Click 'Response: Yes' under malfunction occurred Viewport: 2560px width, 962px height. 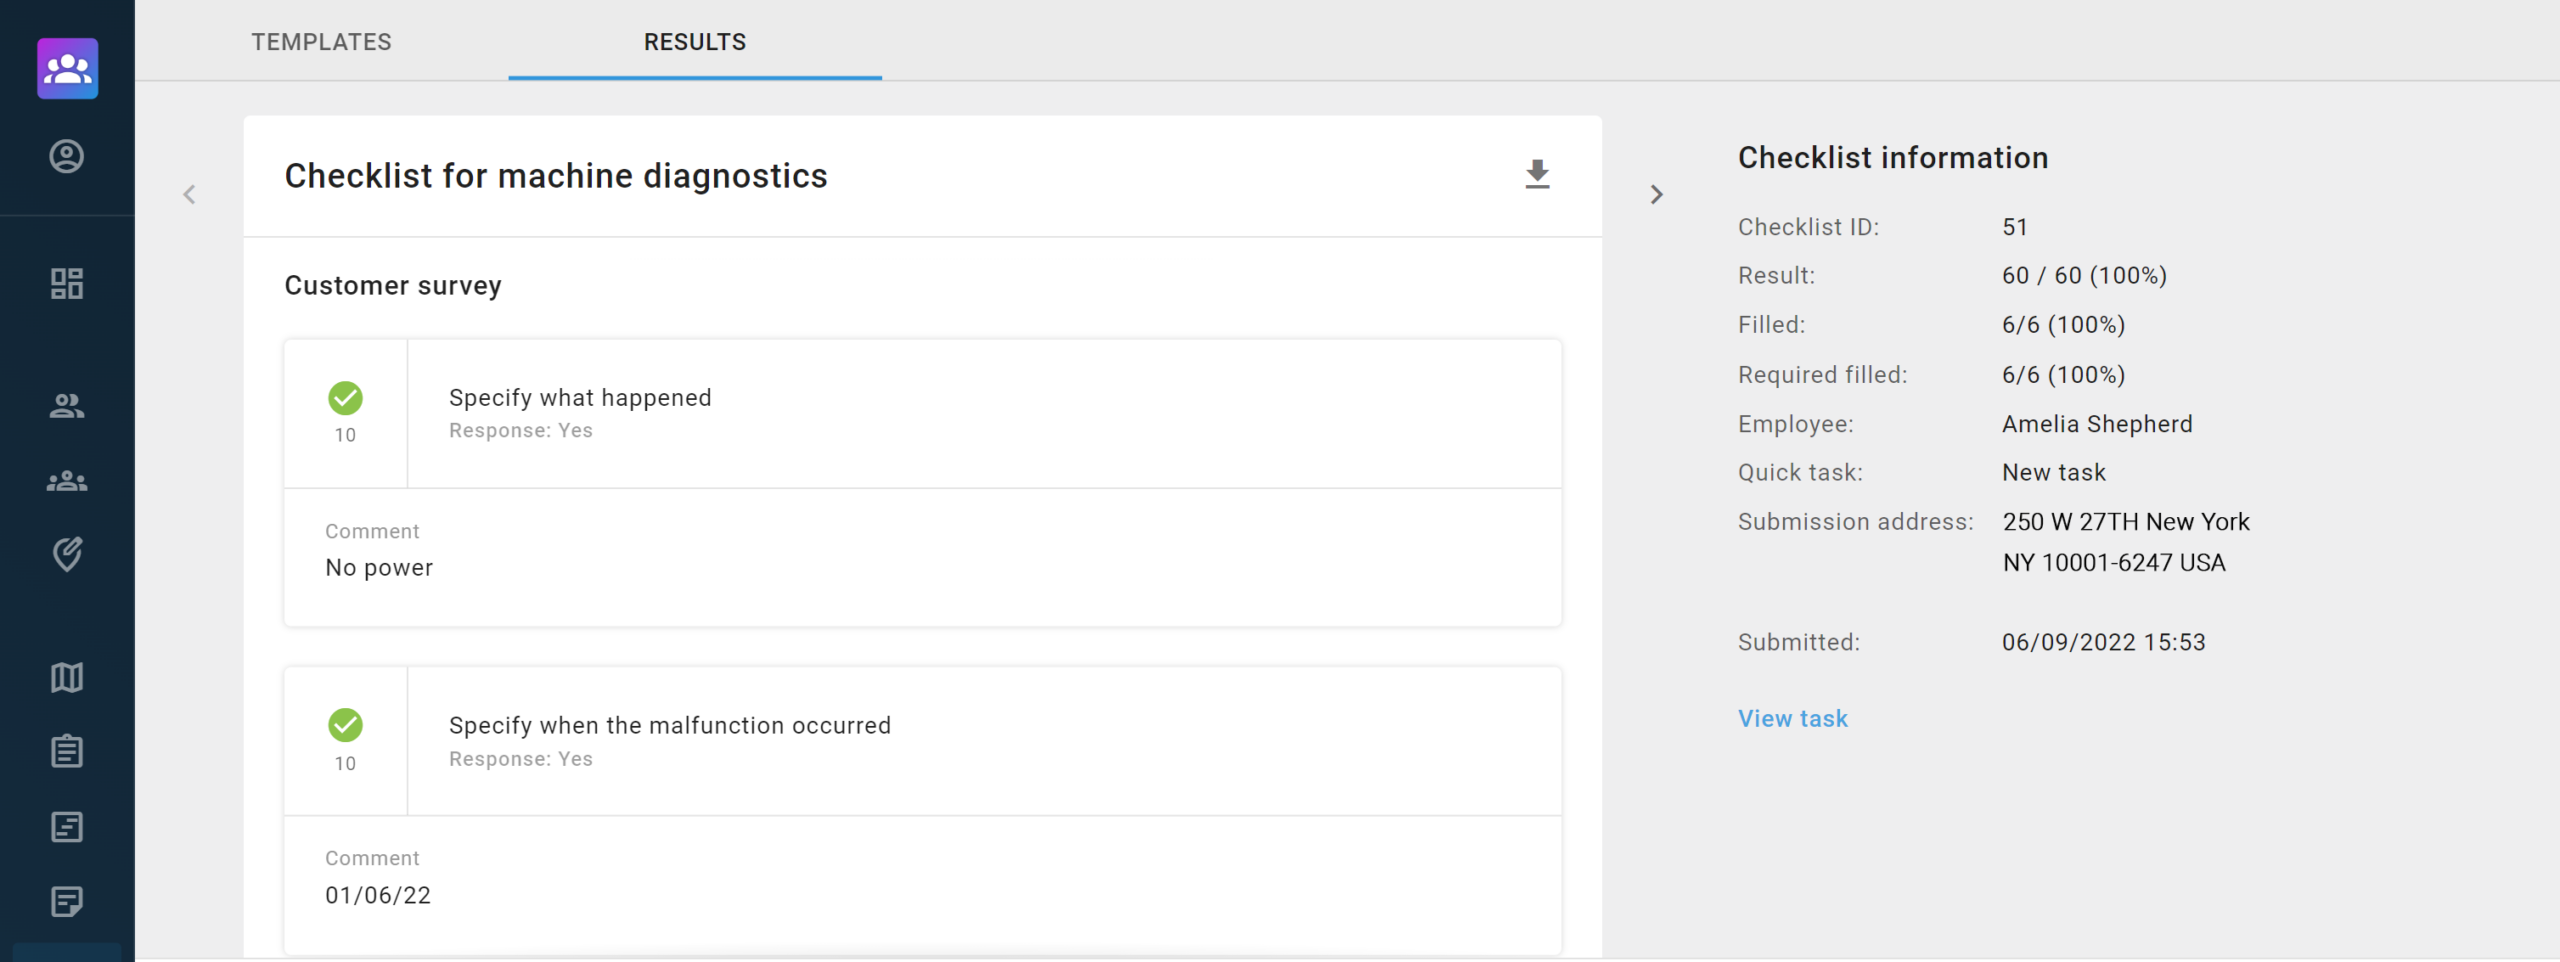521,759
